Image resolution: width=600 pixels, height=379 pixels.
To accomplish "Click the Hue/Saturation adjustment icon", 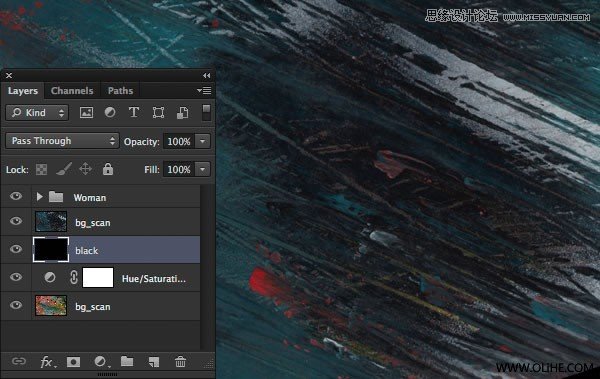I will [x=50, y=277].
